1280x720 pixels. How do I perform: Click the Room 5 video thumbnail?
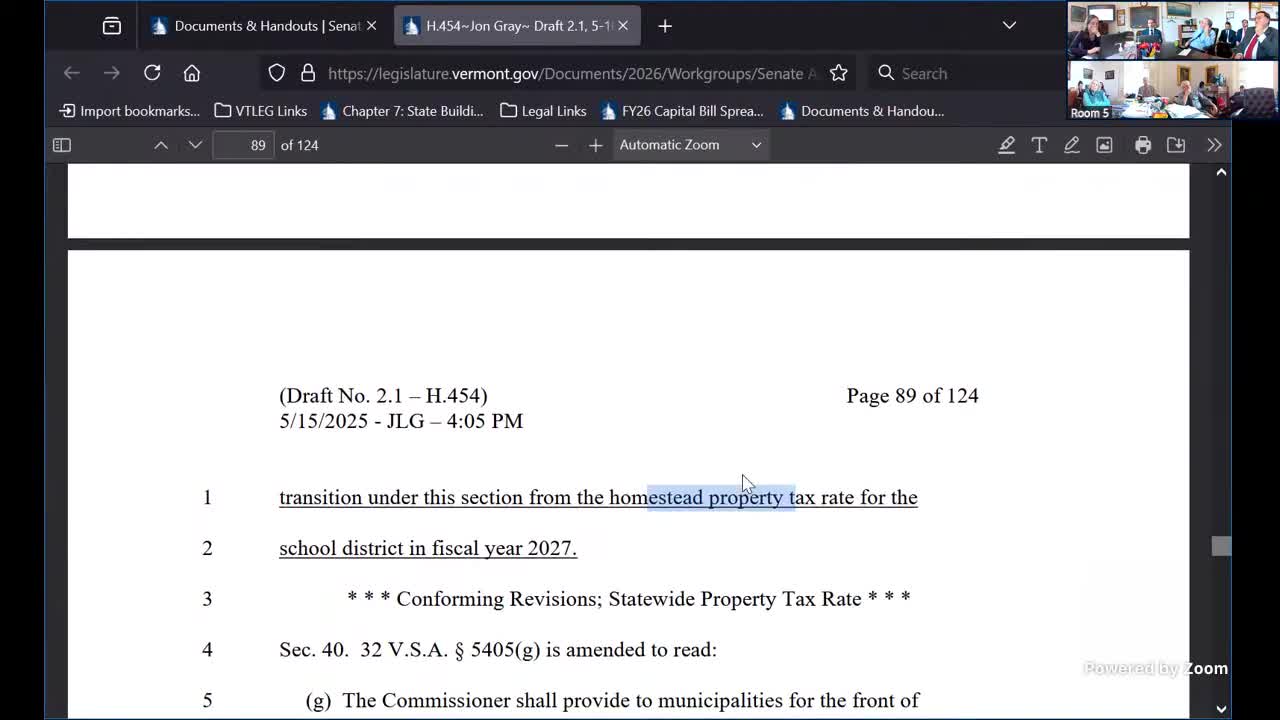click(x=1172, y=91)
